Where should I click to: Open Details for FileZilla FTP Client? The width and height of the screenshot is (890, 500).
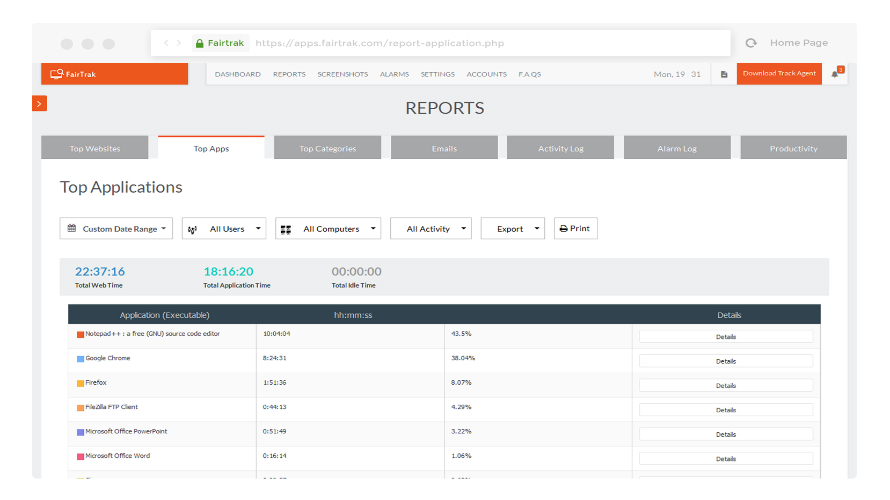coord(726,410)
